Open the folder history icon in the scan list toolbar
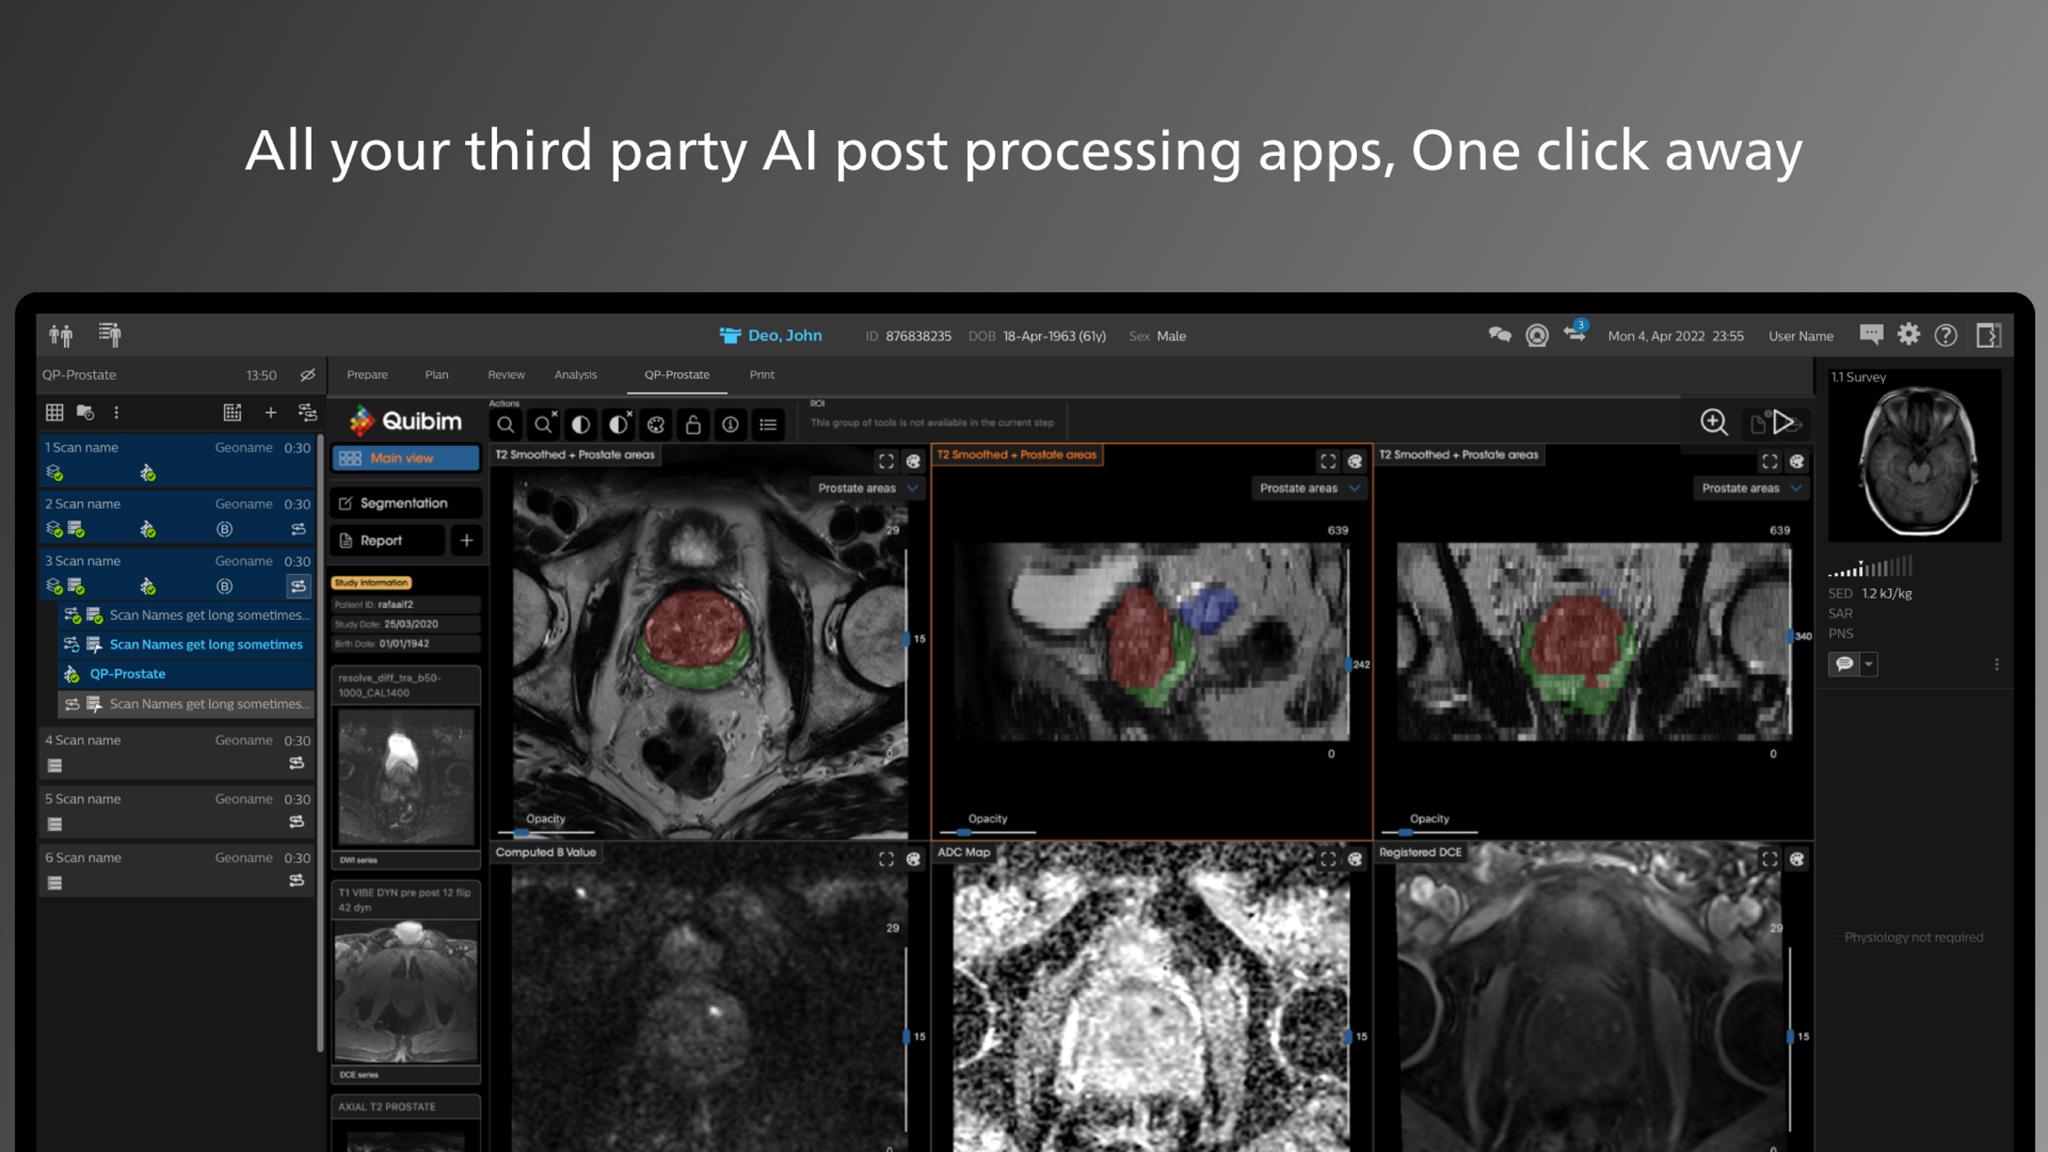The width and height of the screenshot is (2048, 1152). tap(85, 412)
